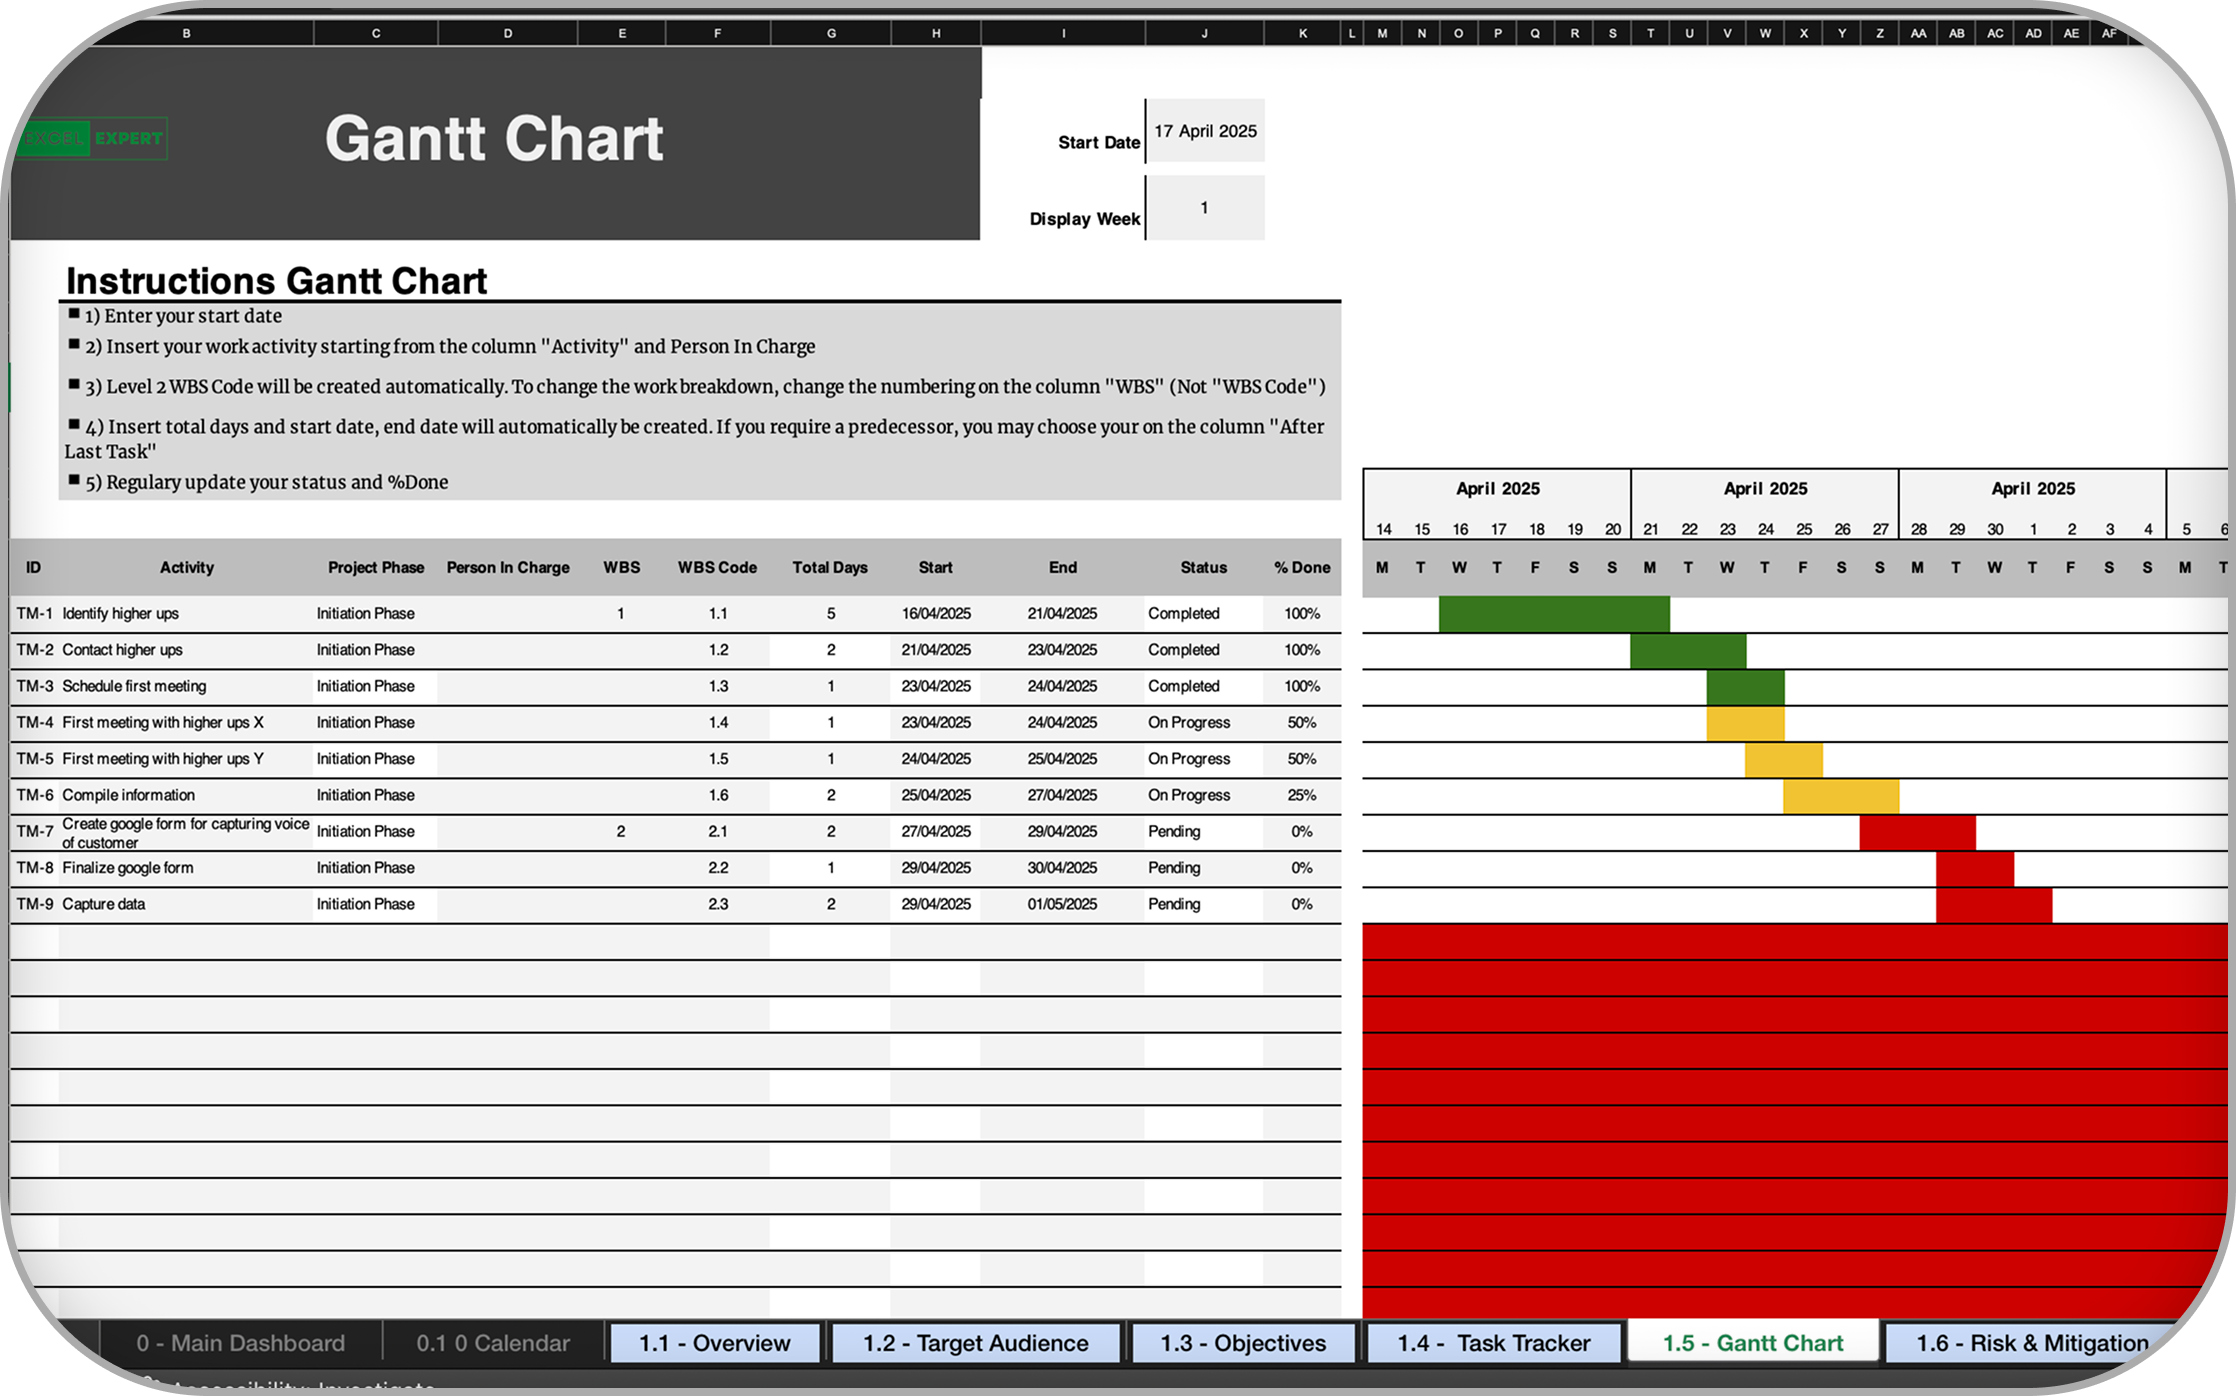This screenshot has height=1396, width=2236.
Task: Click the green Gantt bar for TM-1
Action: 1553,614
